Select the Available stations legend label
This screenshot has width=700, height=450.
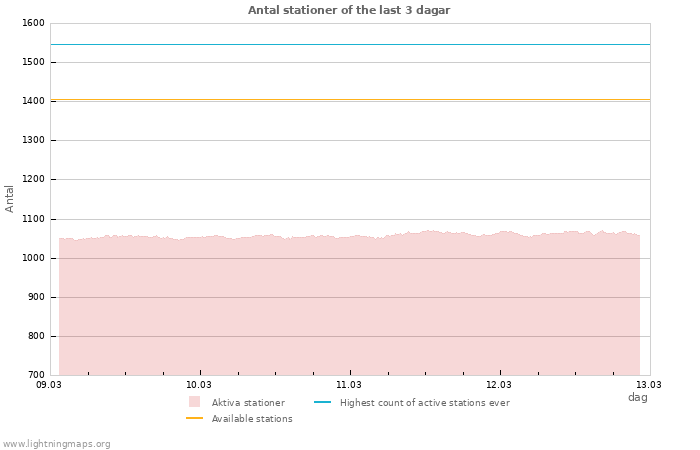pos(252,419)
